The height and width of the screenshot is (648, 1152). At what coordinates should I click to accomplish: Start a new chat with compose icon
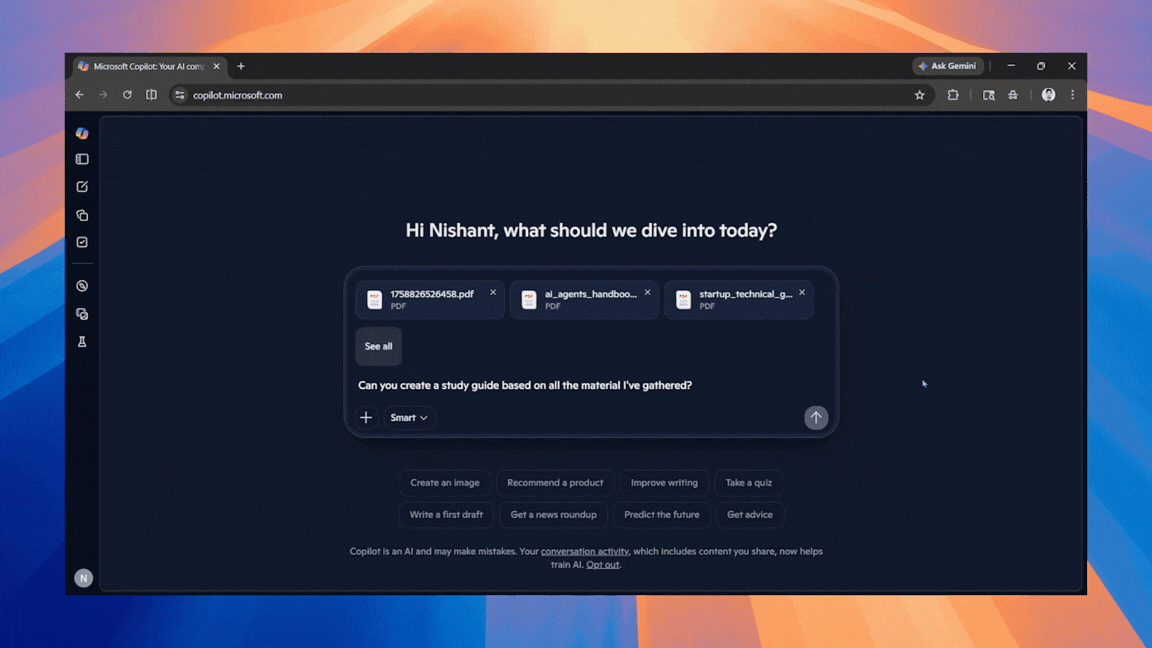[82, 187]
